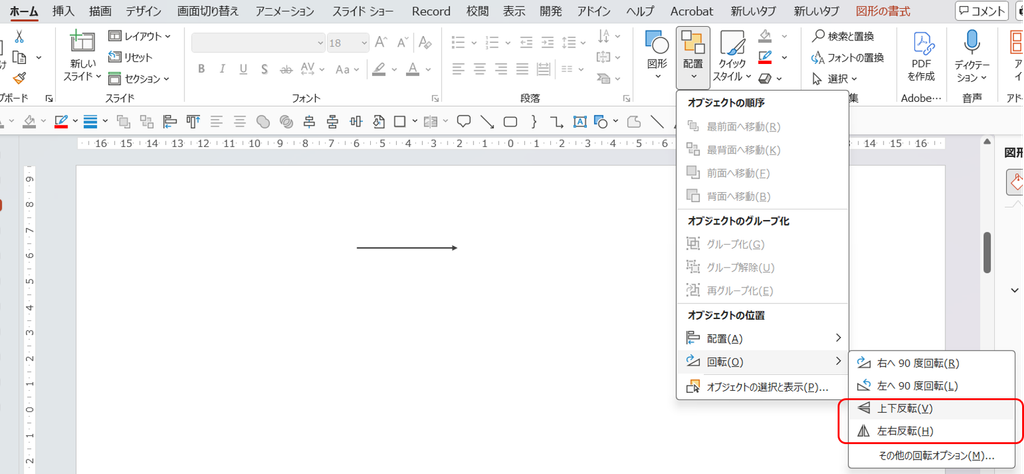Click PDFを作成 create PDF button
Viewport: 1024px width, 474px height.
[x=921, y=56]
